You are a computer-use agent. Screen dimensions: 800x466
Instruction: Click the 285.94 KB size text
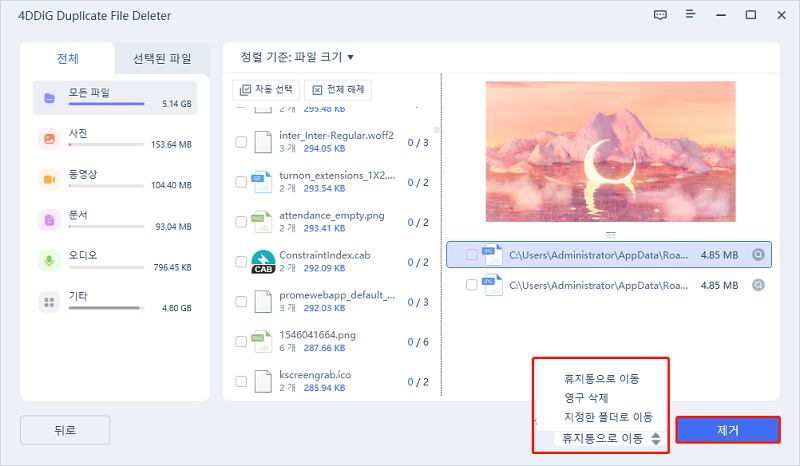(324, 388)
